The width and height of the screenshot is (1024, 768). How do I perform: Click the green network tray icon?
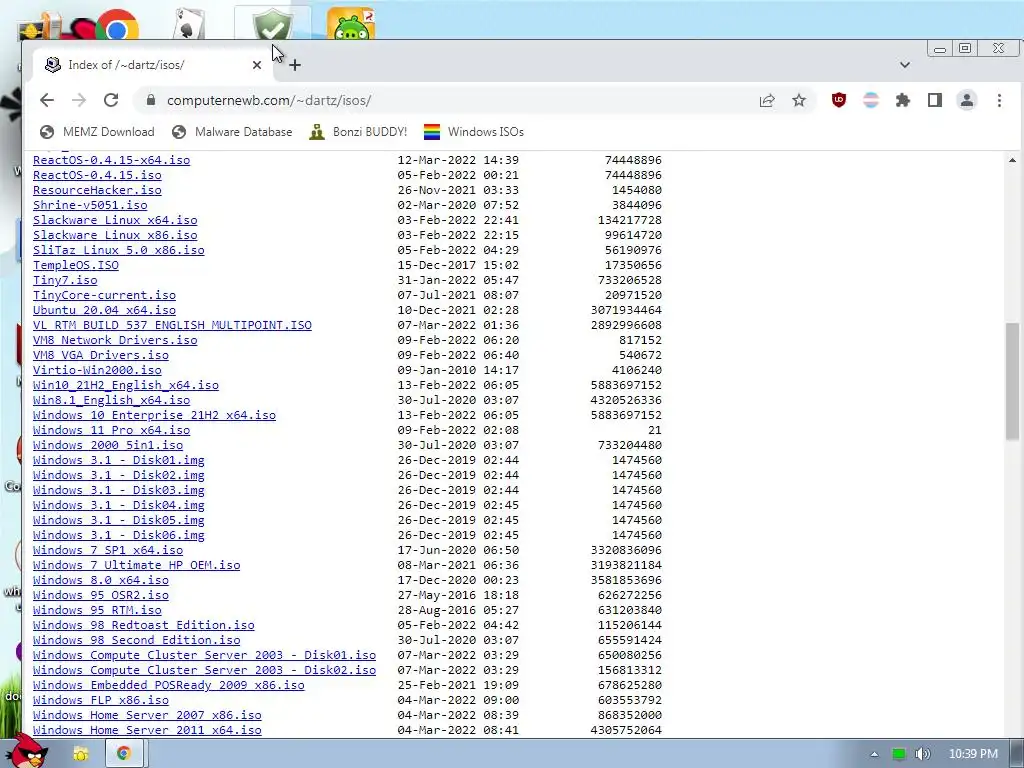point(899,754)
